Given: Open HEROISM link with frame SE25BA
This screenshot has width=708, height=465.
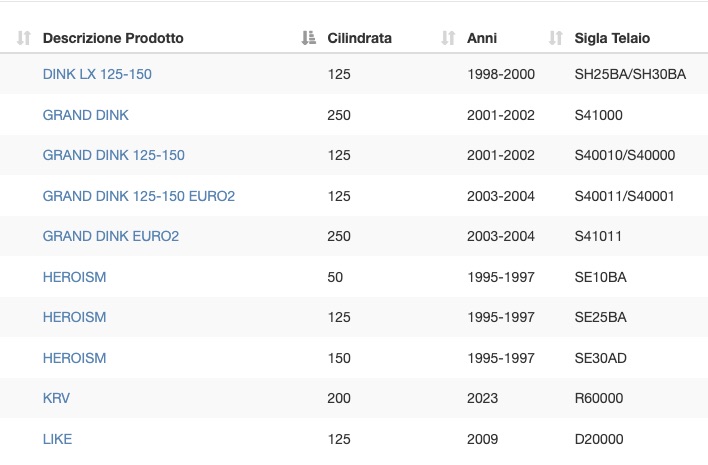Looking at the screenshot, I should tap(75, 317).
